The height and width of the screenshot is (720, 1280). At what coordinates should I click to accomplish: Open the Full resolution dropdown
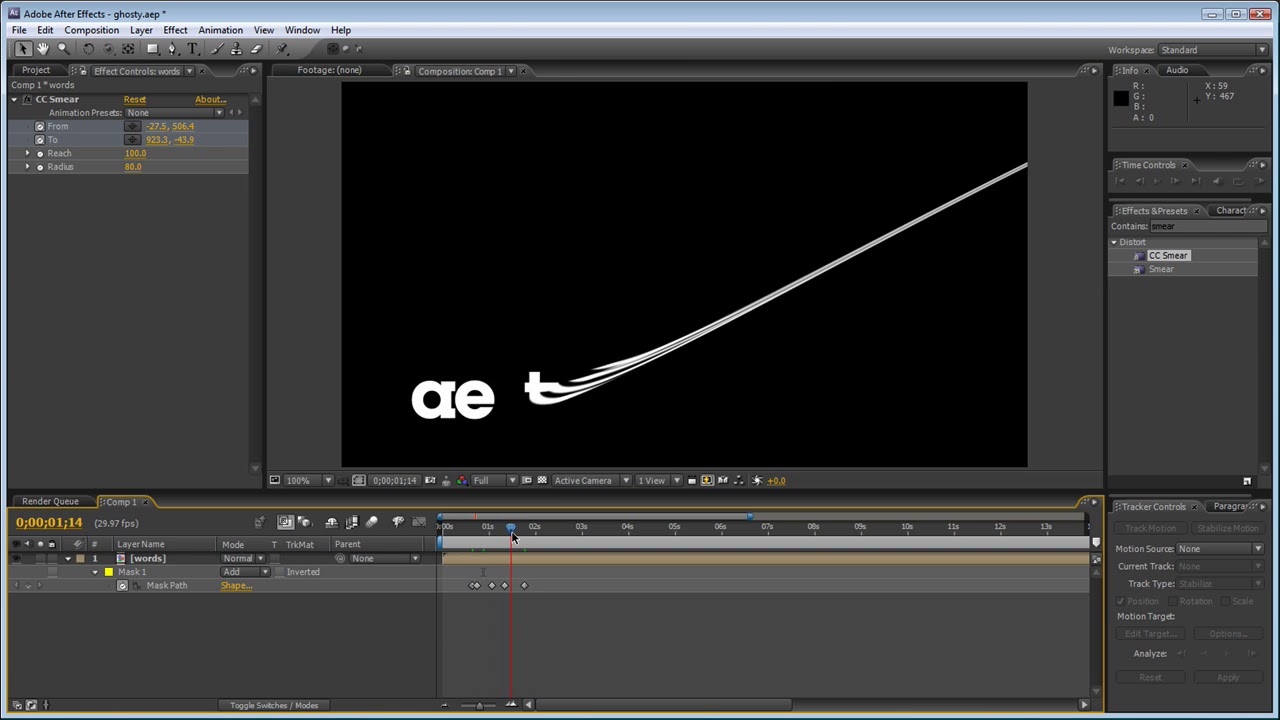coord(494,481)
